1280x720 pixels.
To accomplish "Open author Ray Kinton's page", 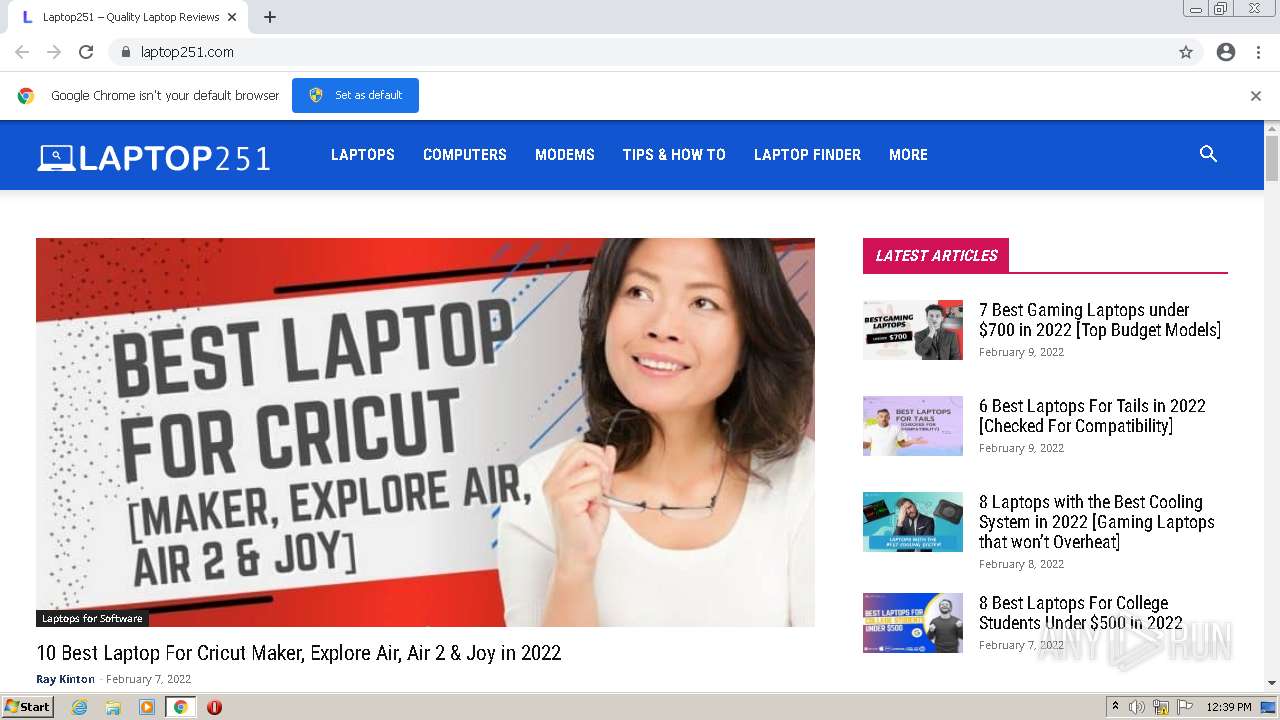I will [x=65, y=679].
